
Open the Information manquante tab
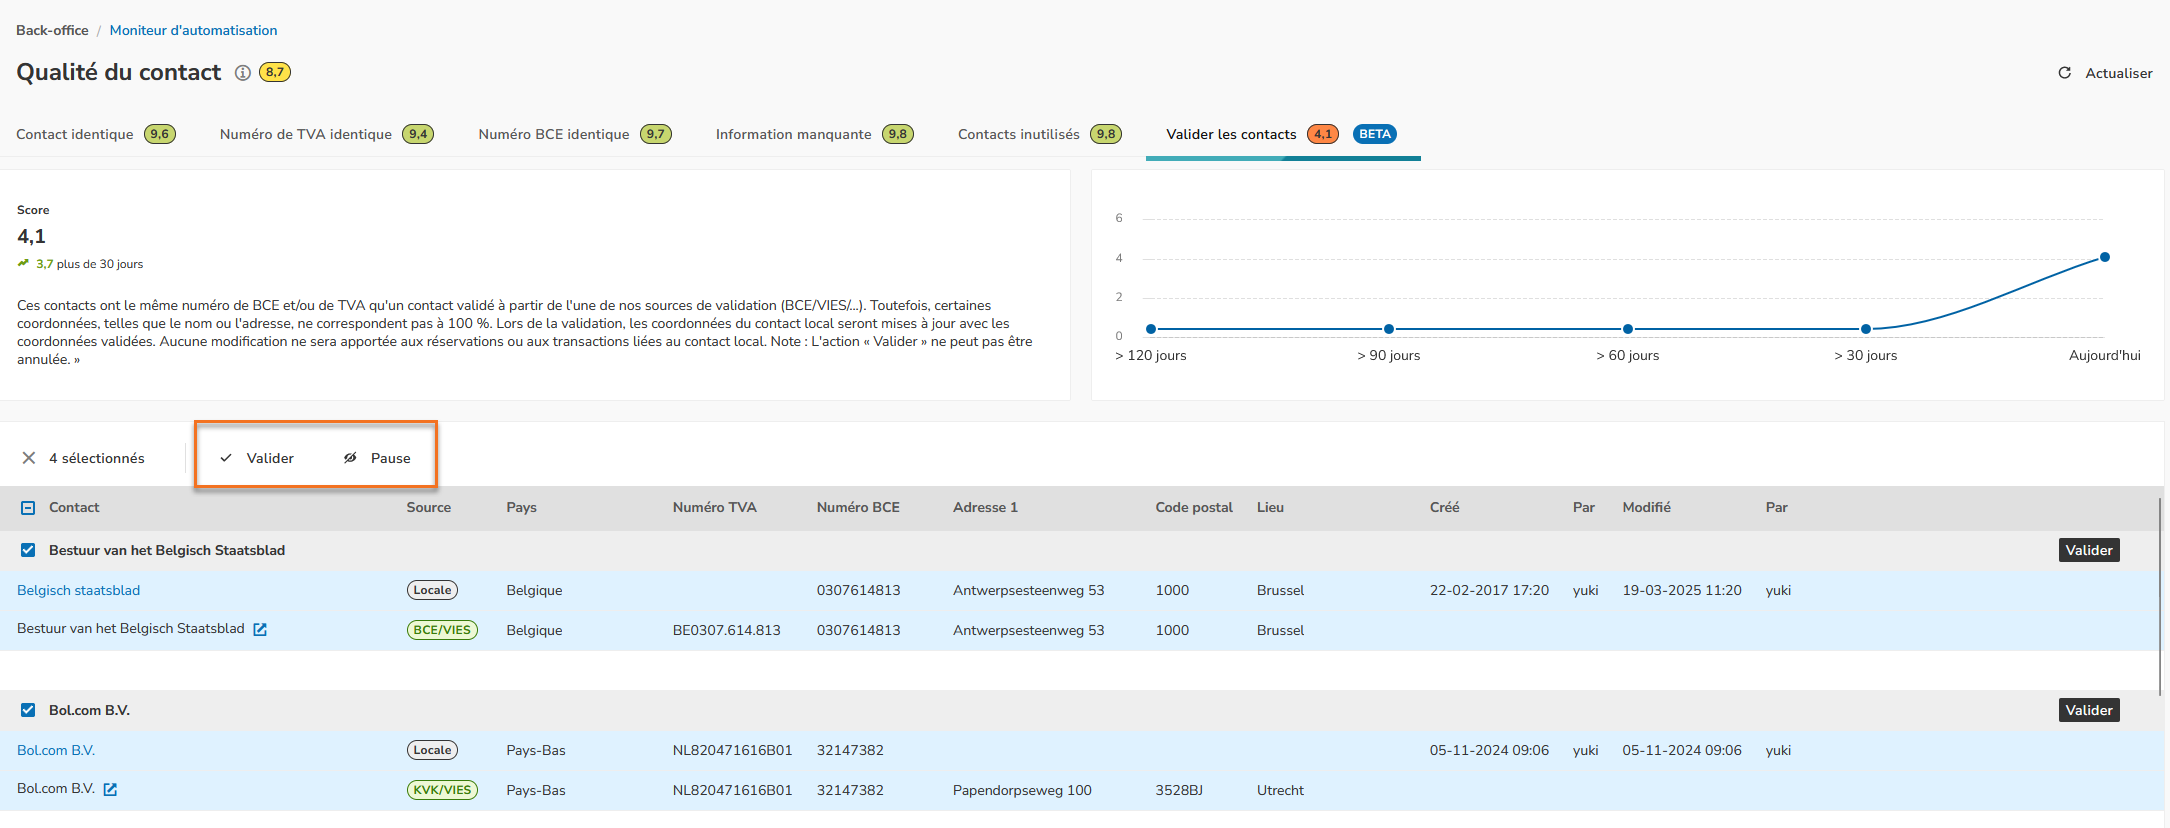coord(815,134)
